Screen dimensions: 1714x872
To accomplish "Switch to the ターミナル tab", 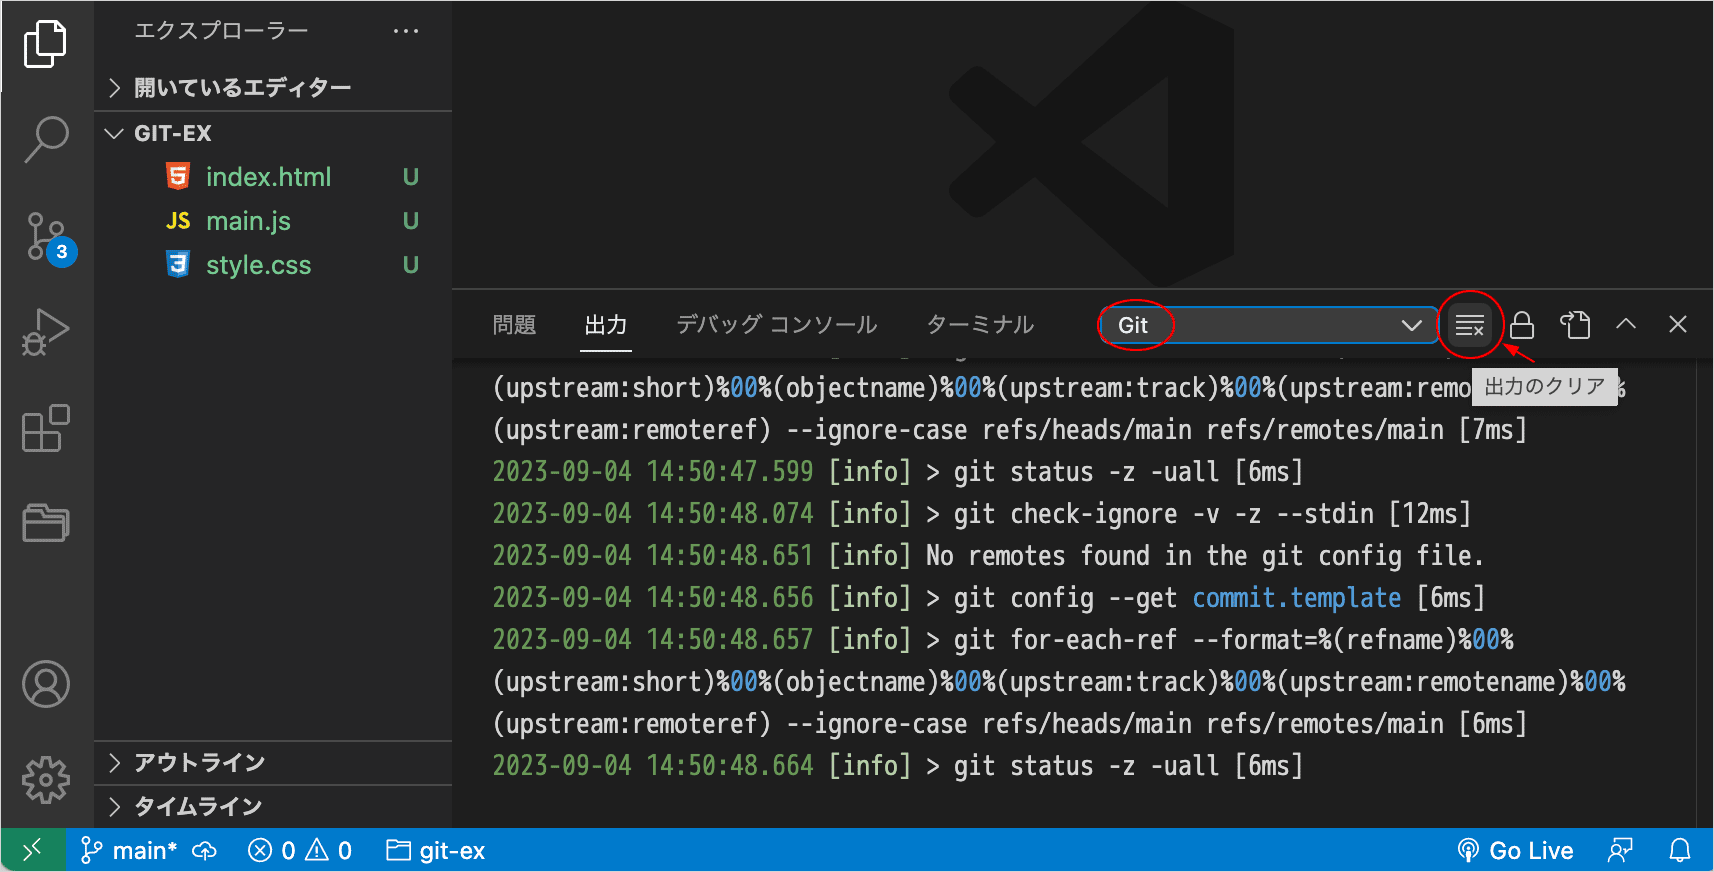I will [x=979, y=325].
